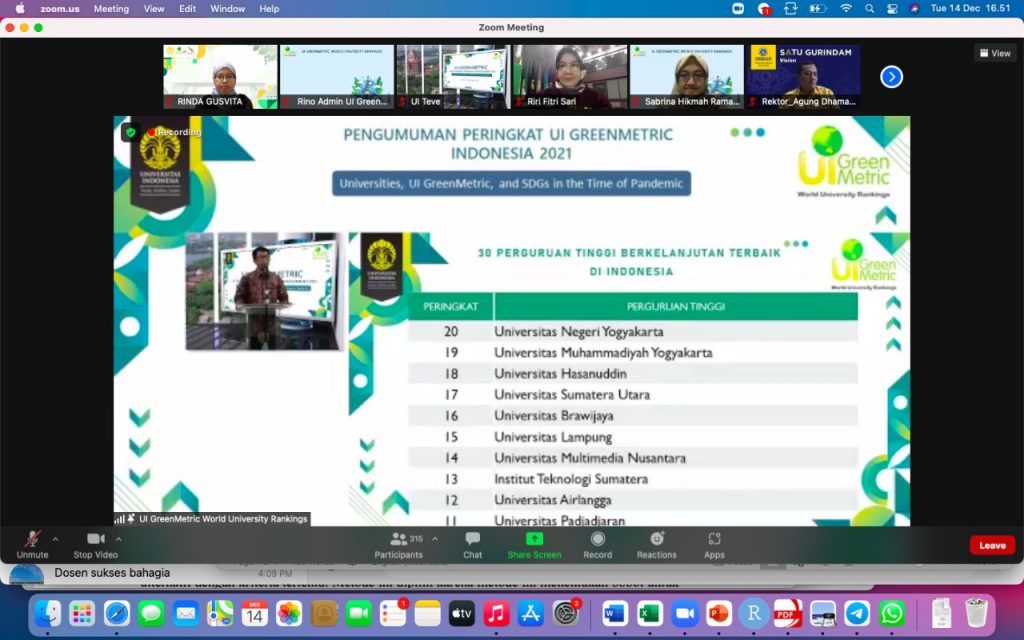Open Control Center in menu bar

(892, 8)
